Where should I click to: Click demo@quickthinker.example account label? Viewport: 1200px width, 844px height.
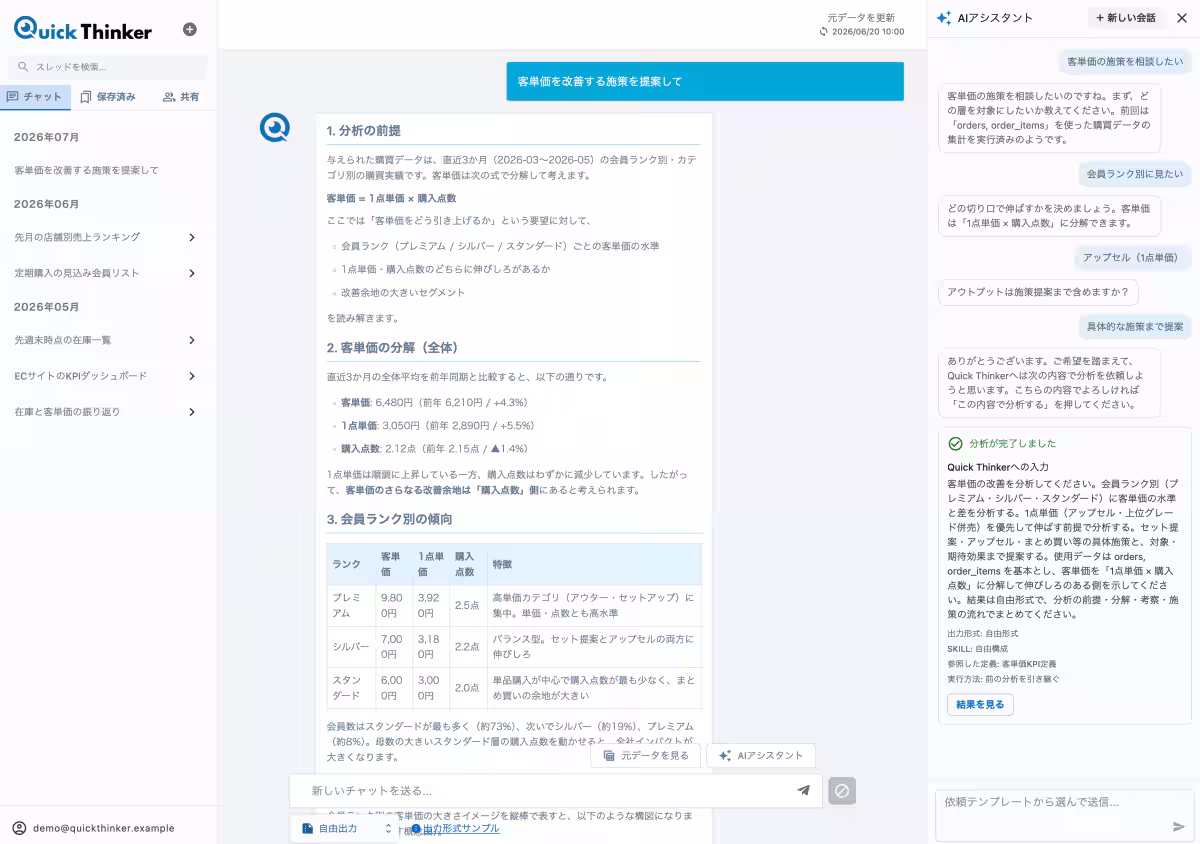104,828
